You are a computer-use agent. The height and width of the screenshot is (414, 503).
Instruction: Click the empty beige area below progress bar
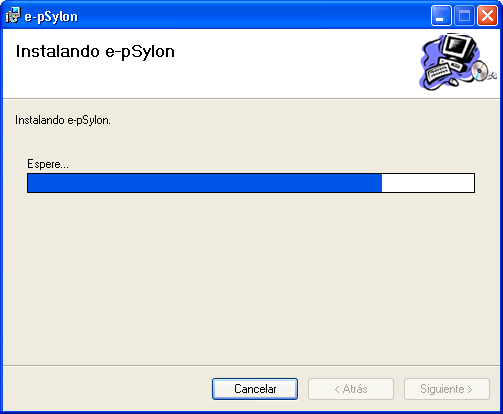[x=251, y=278]
